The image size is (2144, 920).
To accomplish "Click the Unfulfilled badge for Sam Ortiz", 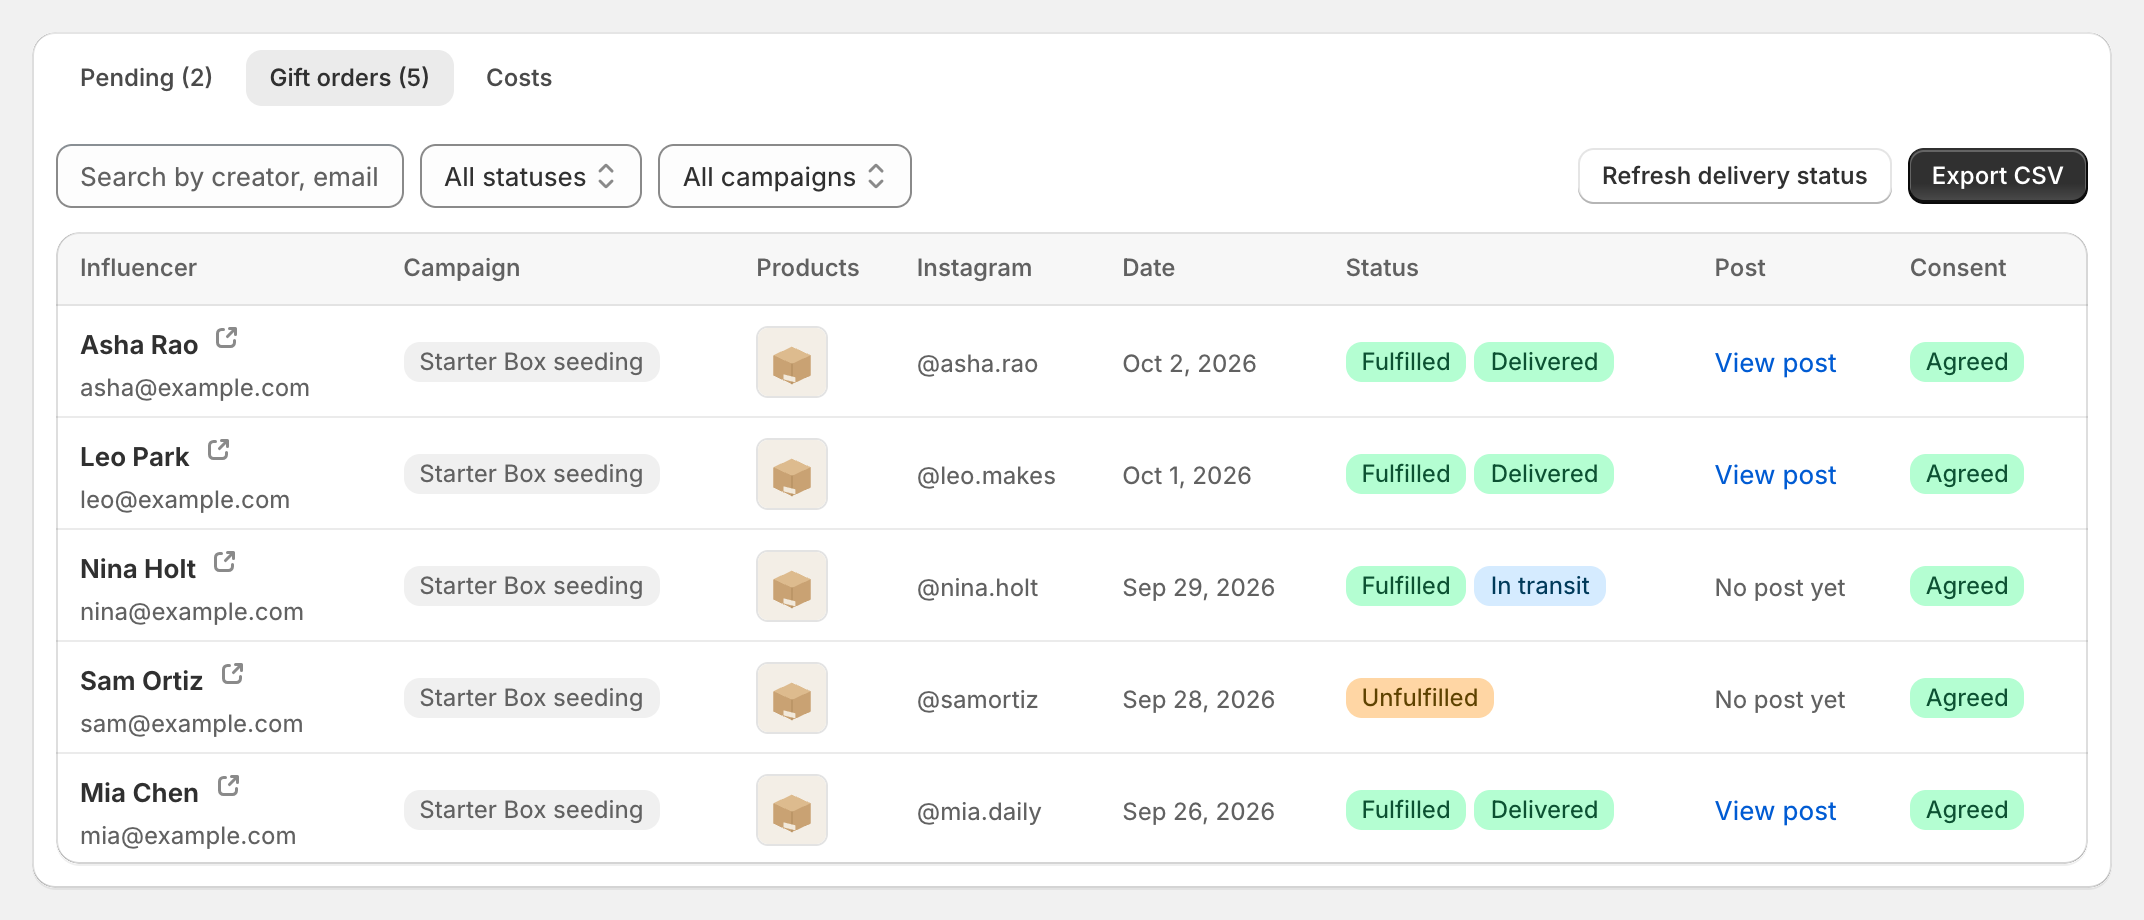I will (x=1420, y=698).
